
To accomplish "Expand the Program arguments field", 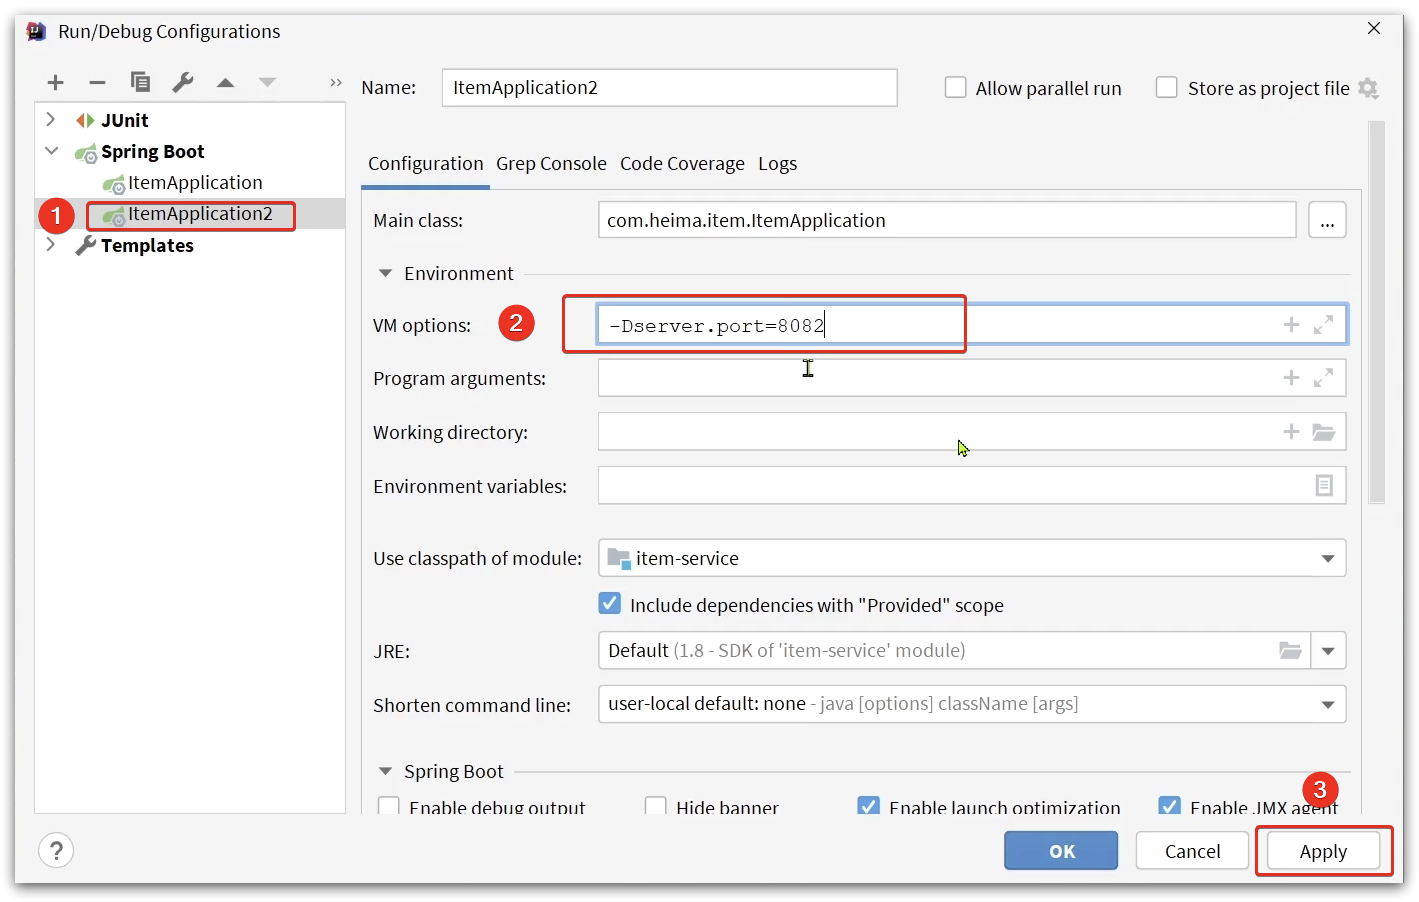I will click(1323, 378).
